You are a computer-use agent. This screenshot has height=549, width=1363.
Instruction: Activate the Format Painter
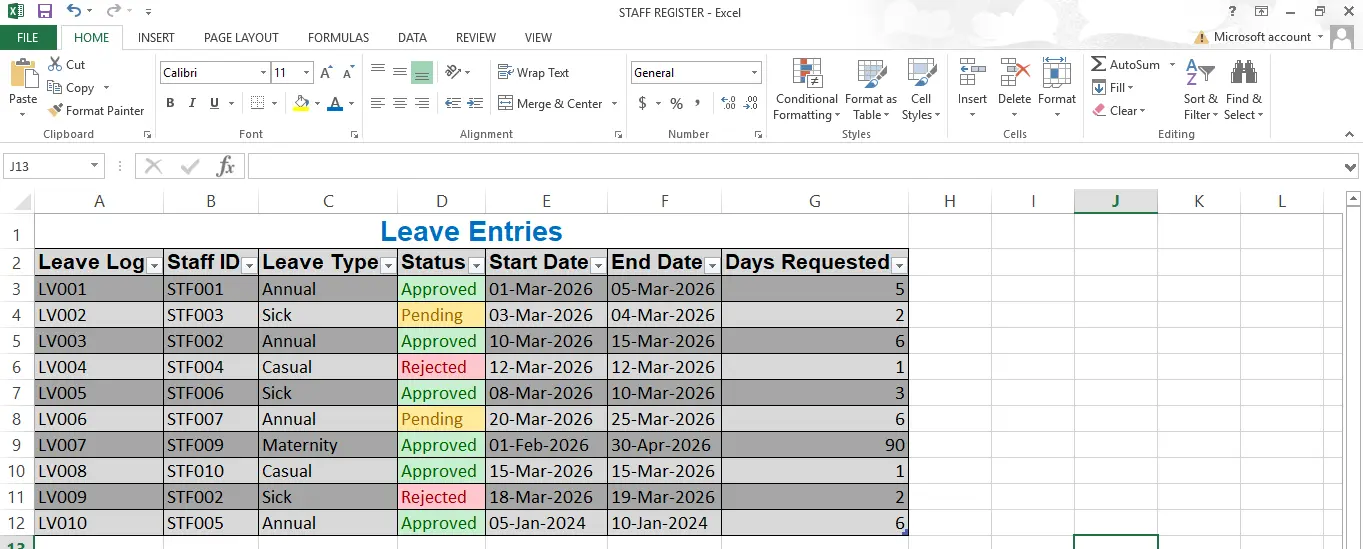96,111
